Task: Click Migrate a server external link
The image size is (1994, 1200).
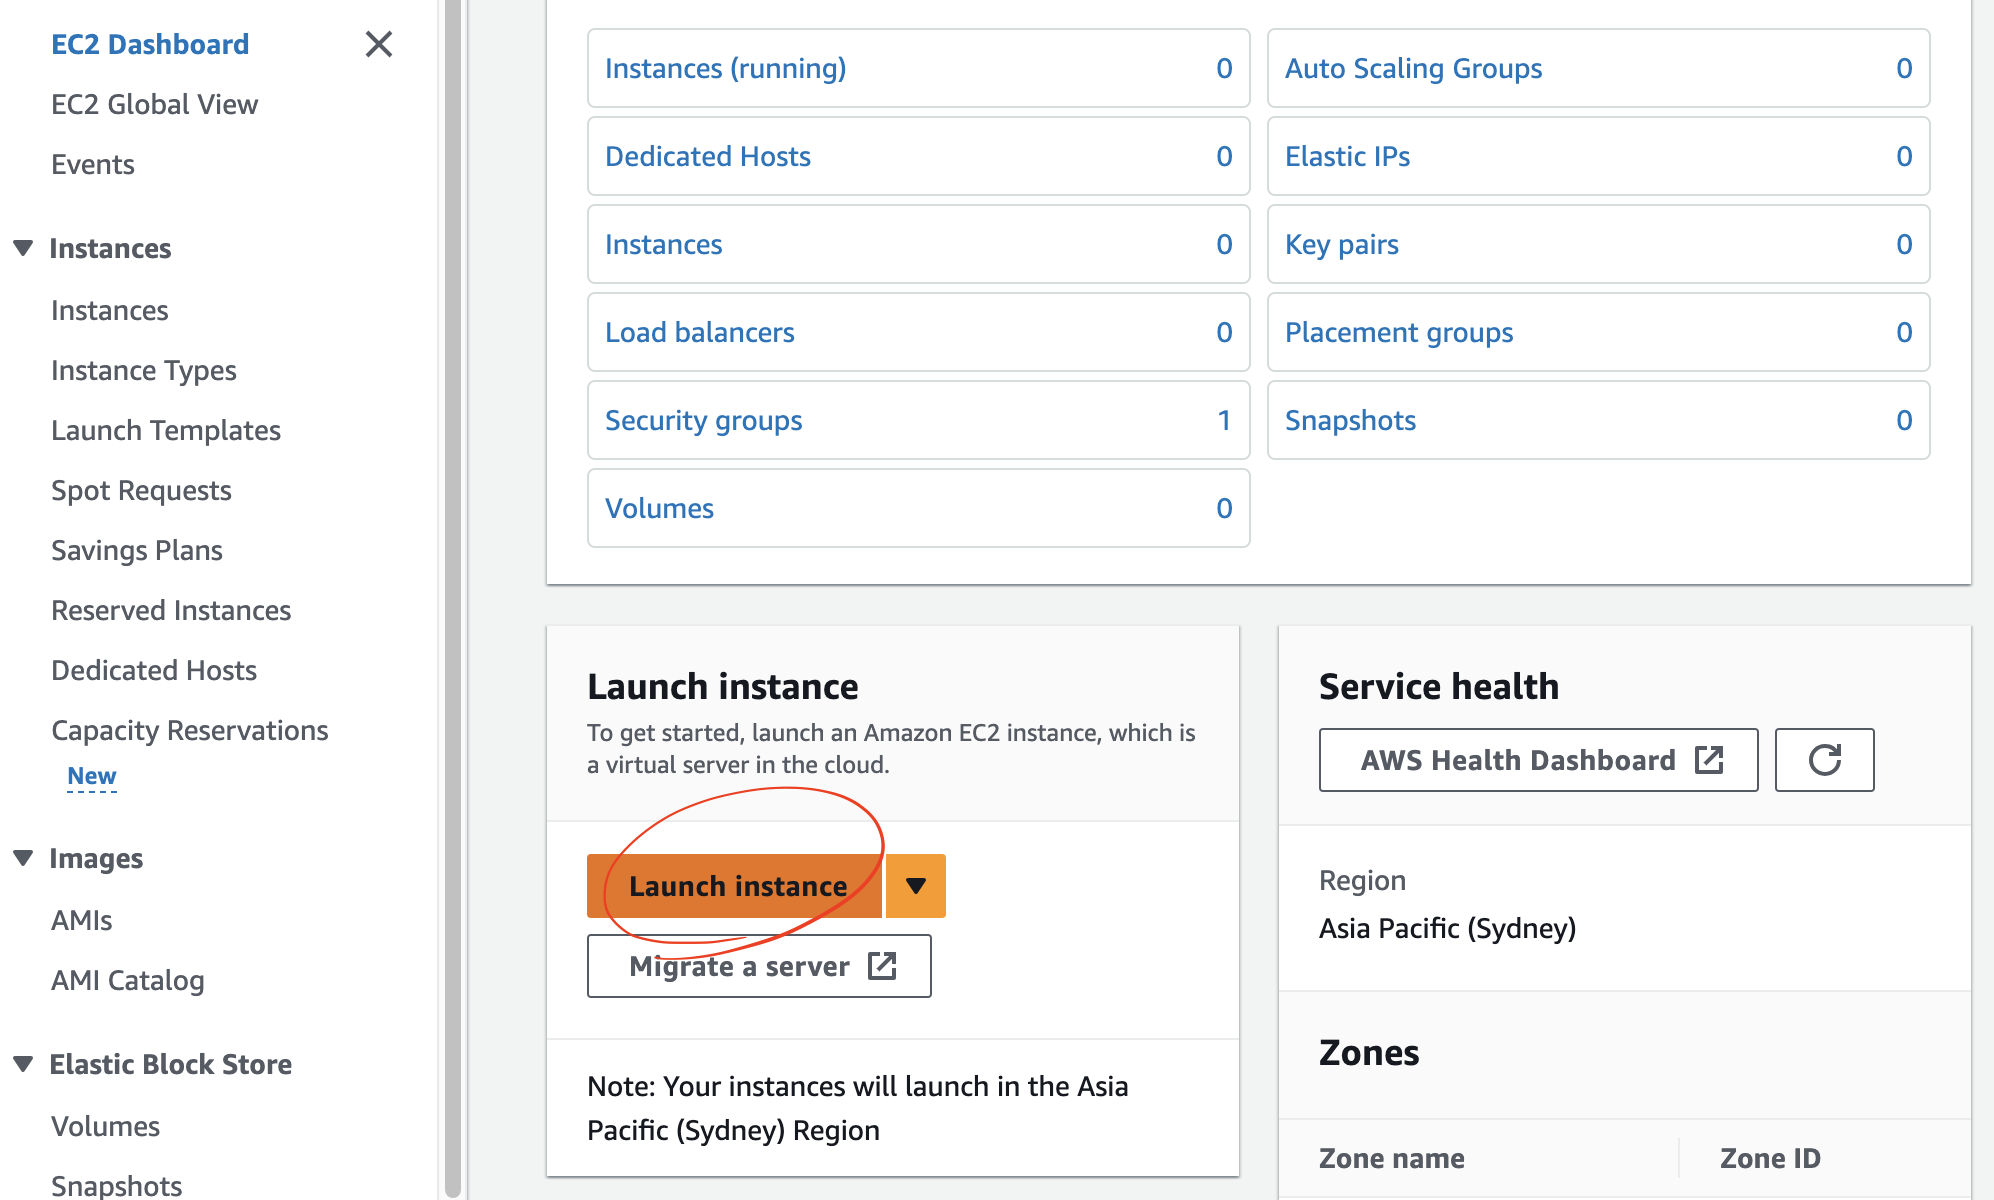Action: click(759, 966)
